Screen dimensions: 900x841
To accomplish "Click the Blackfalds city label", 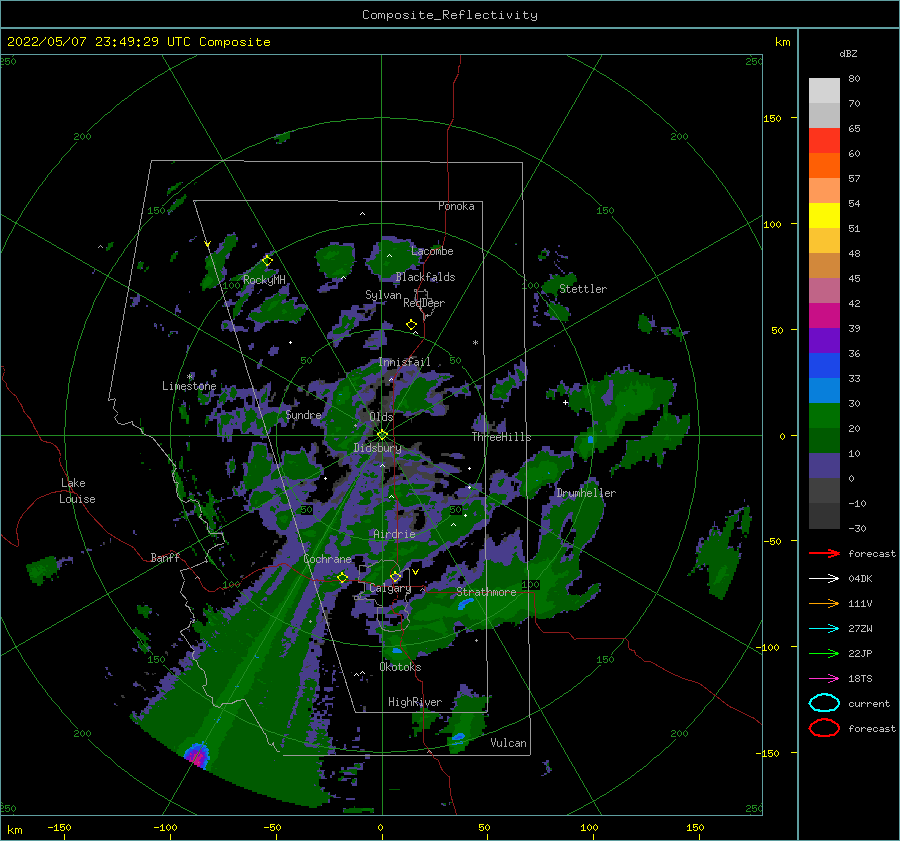I will [425, 277].
